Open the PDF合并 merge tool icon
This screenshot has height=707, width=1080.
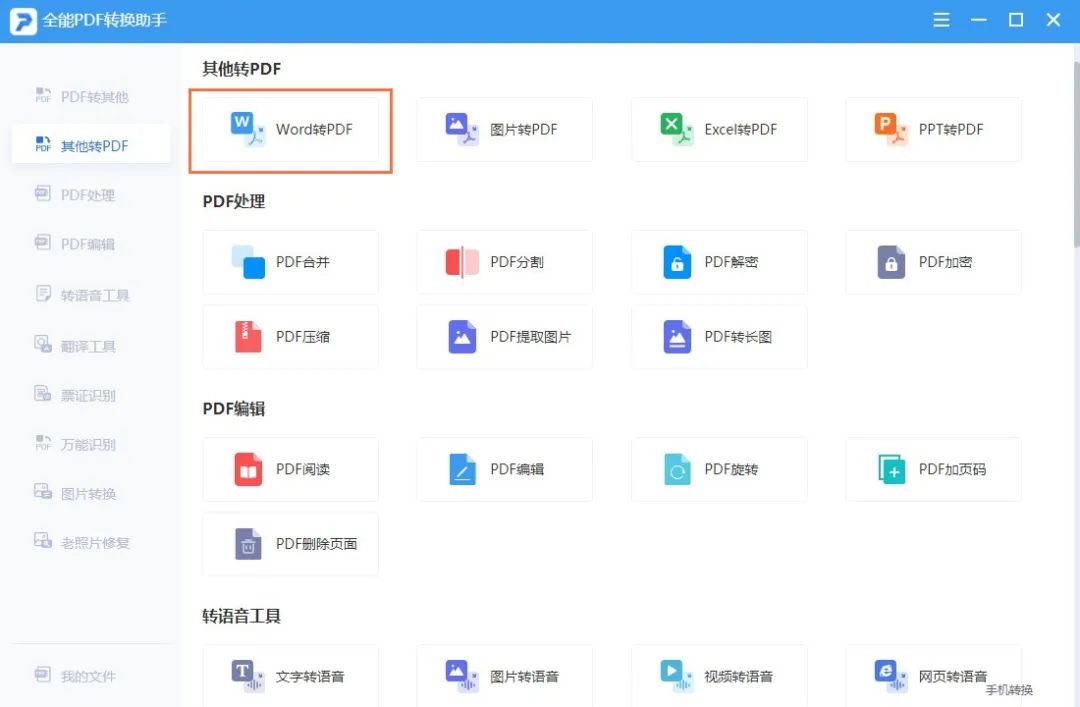pos(248,262)
